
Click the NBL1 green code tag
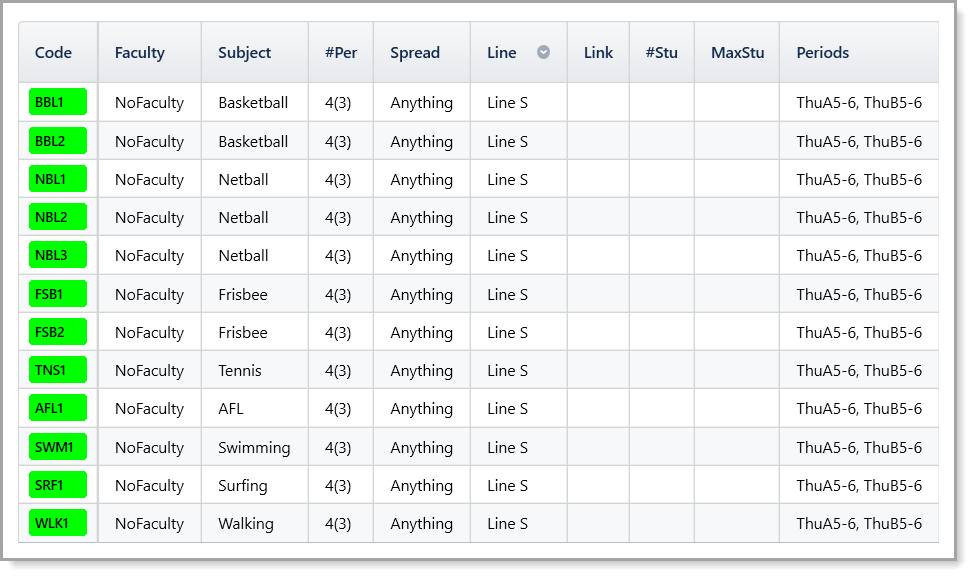[58, 180]
